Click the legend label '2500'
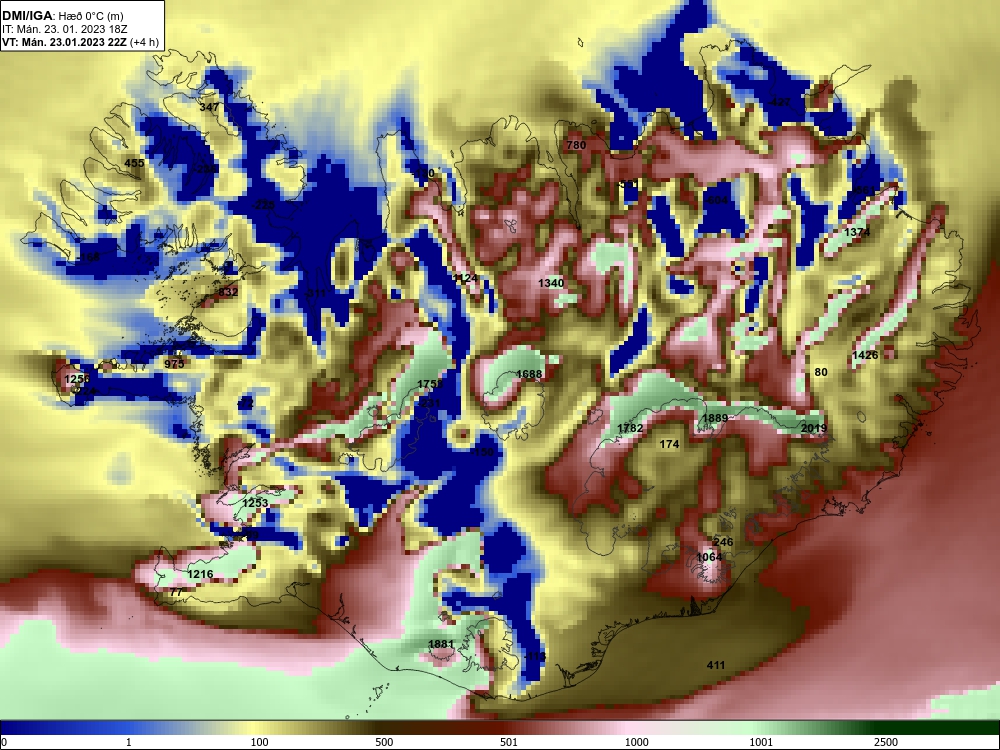 tap(886, 742)
